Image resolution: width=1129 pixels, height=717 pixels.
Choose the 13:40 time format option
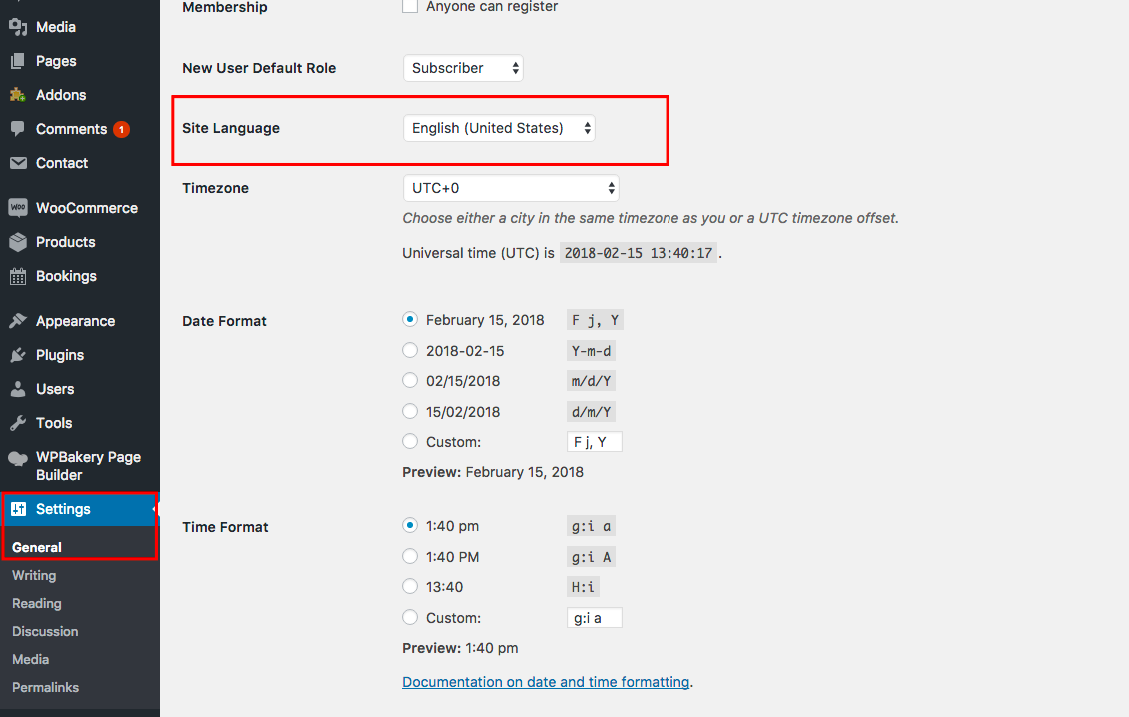(410, 587)
